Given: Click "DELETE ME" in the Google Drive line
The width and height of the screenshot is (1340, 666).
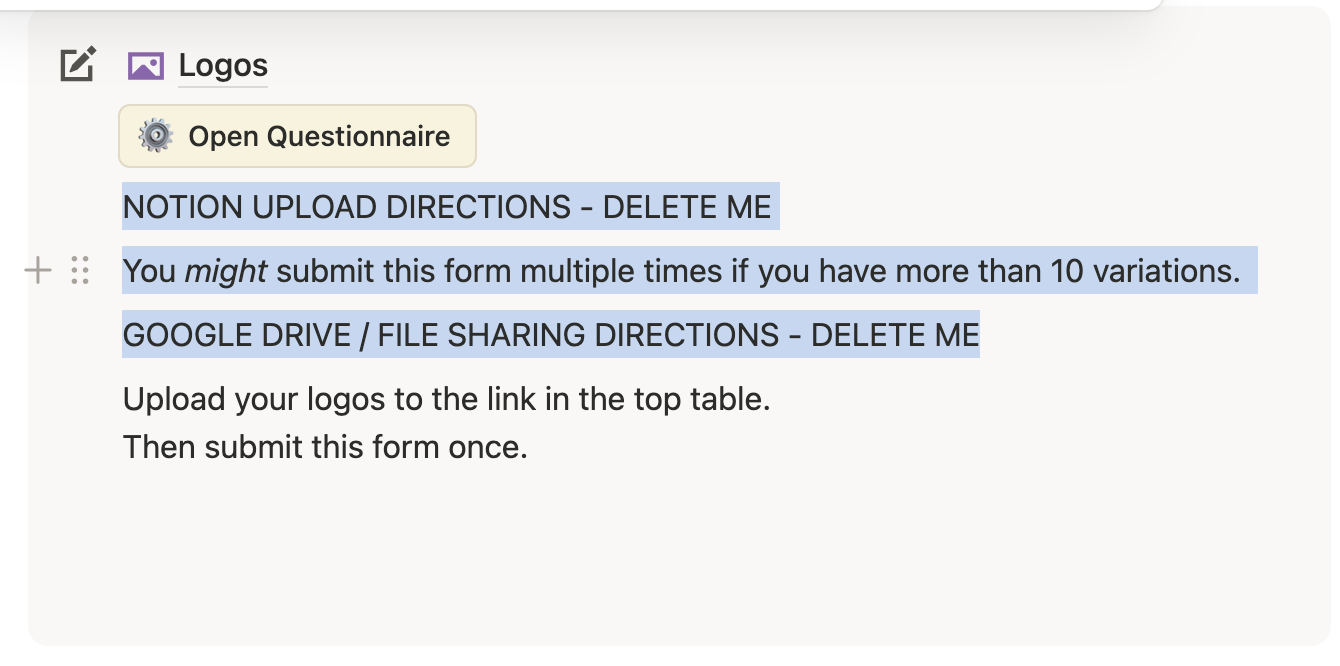Looking at the screenshot, I should coord(895,335).
